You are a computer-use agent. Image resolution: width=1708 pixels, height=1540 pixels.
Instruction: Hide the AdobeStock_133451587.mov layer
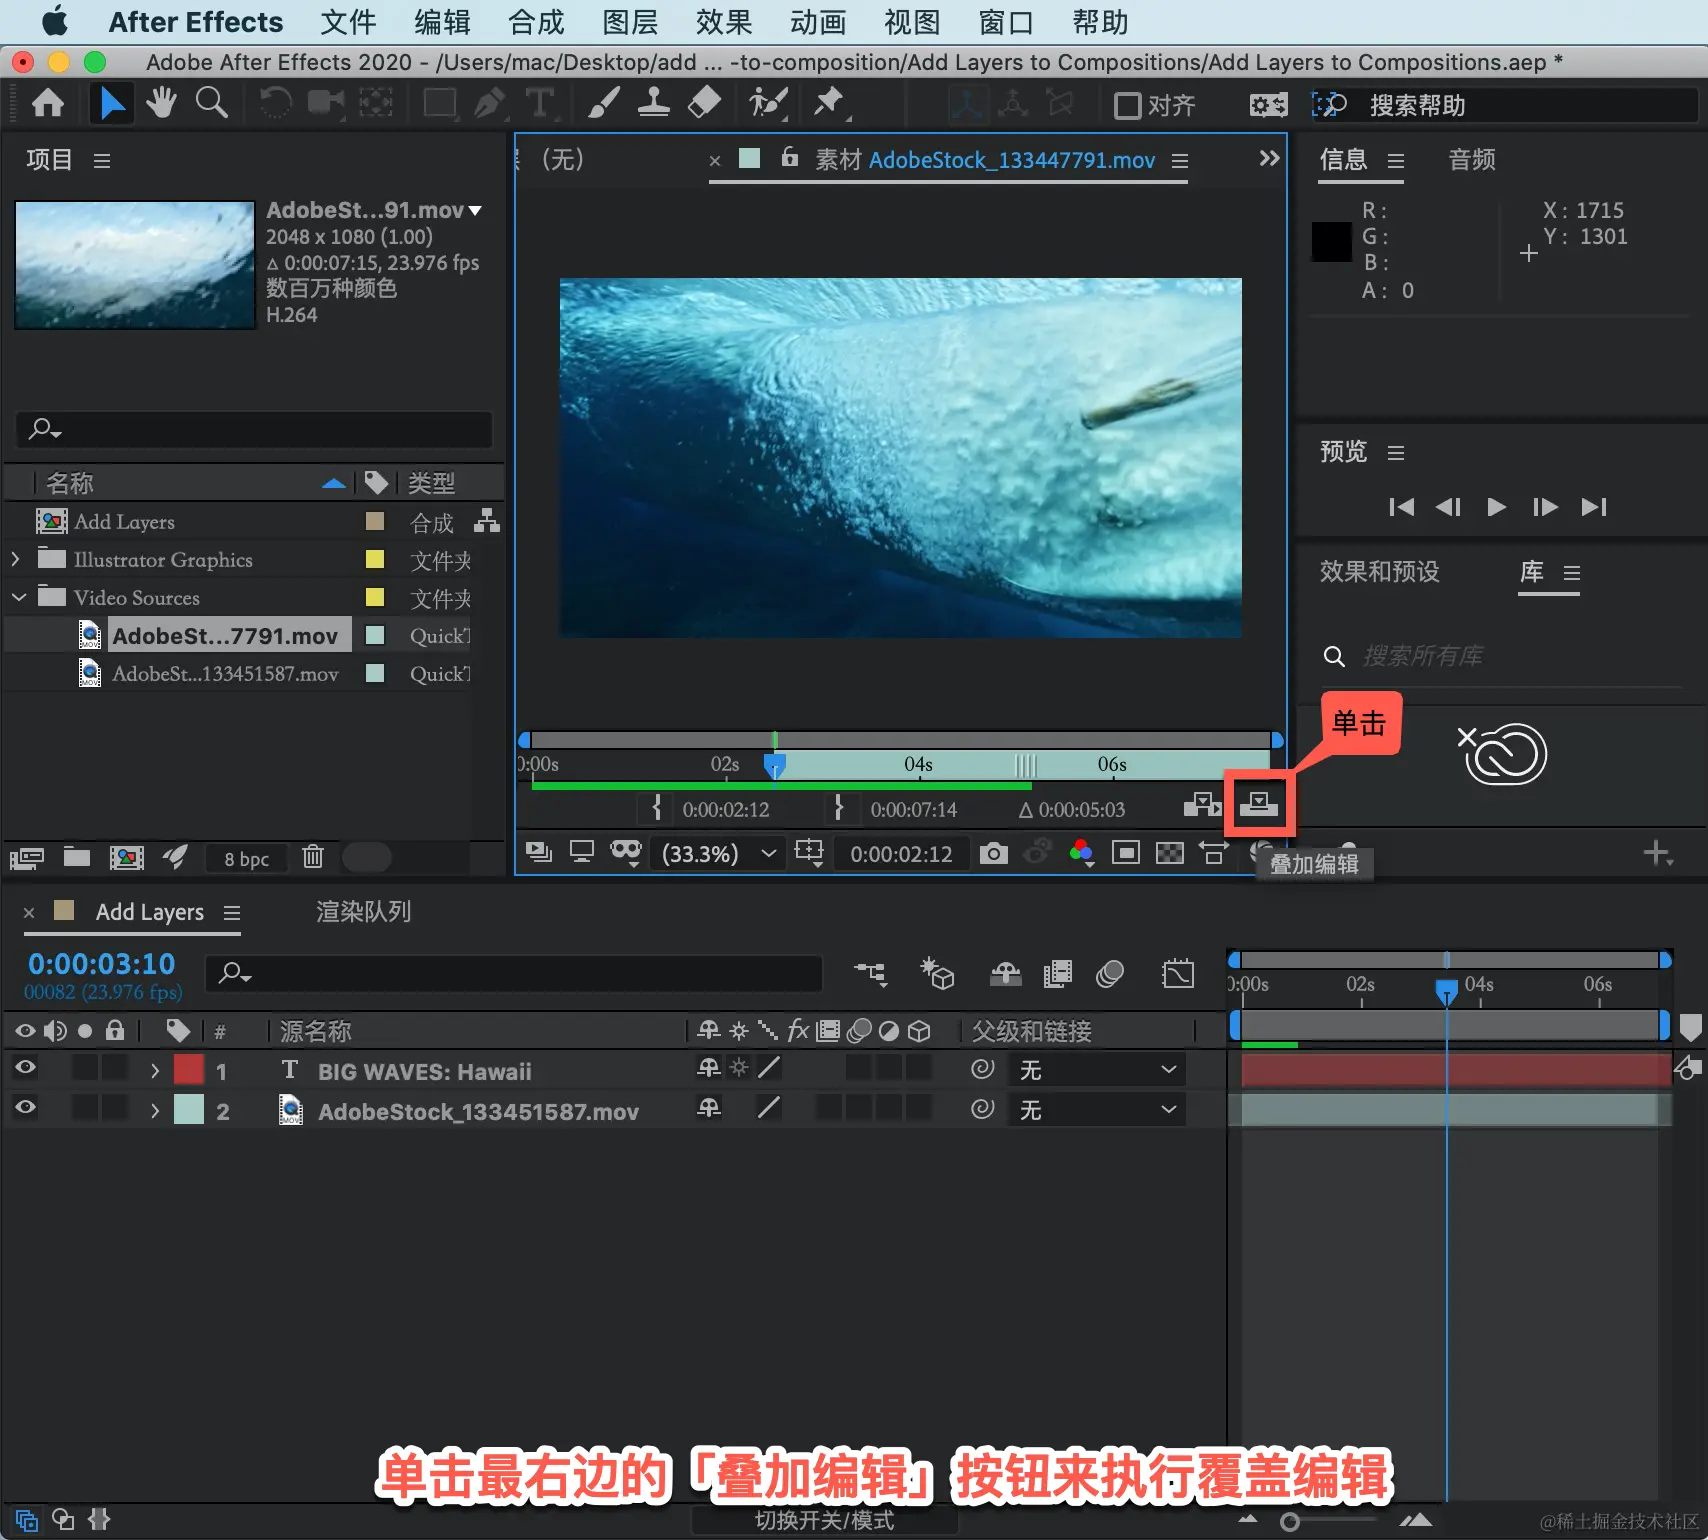(25, 1107)
